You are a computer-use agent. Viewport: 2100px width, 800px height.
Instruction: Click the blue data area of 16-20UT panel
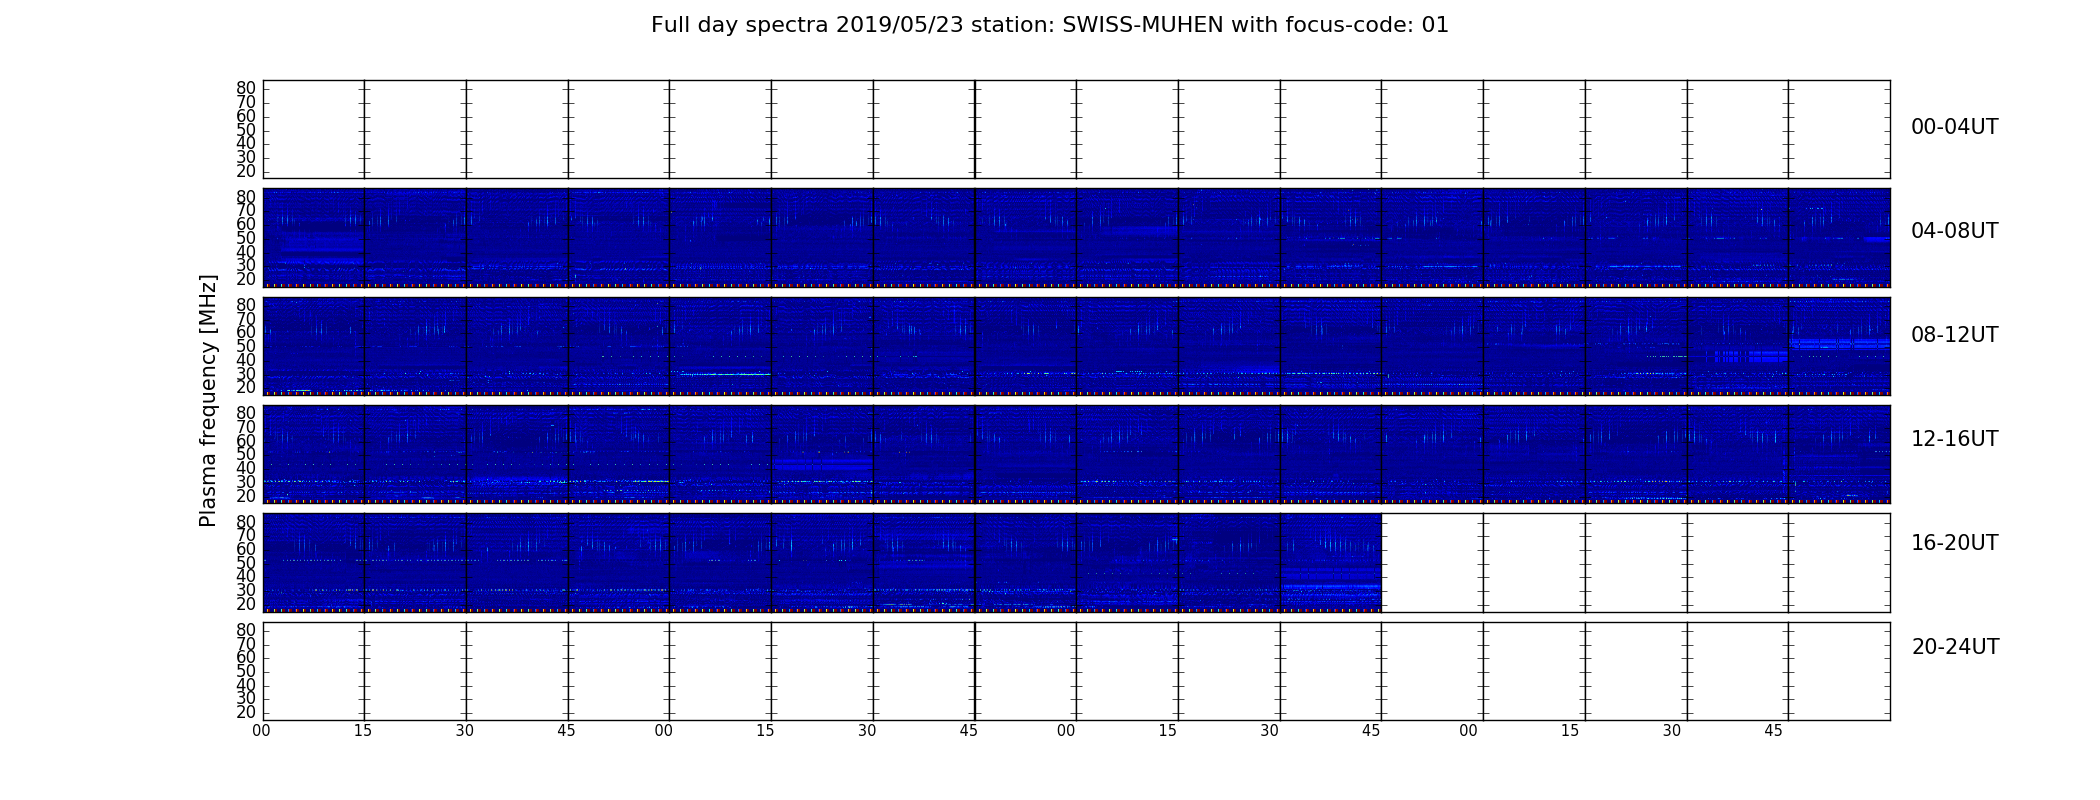point(822,562)
